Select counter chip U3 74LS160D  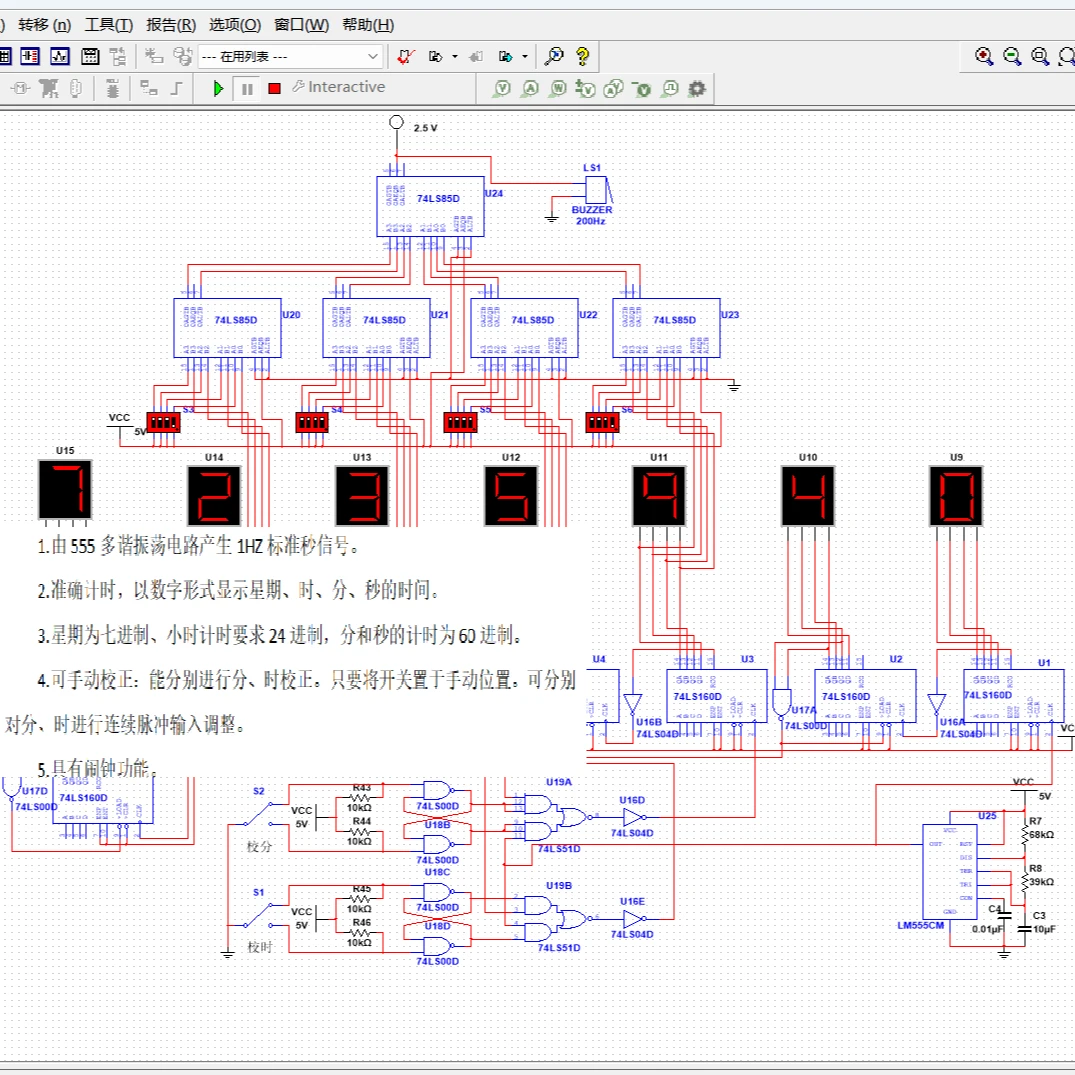pyautogui.click(x=717, y=696)
